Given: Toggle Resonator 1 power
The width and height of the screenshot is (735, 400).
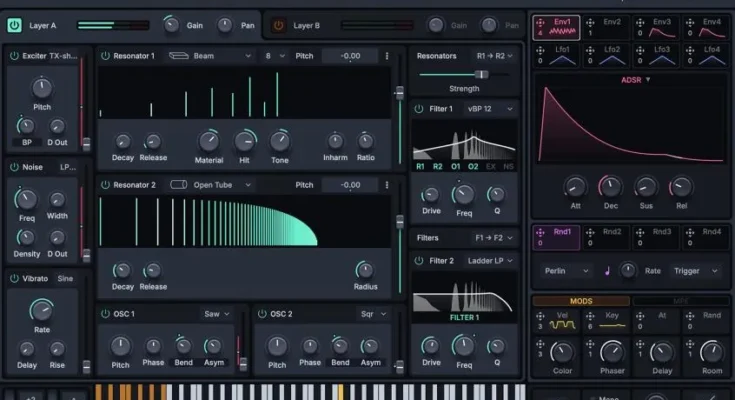Looking at the screenshot, I should pos(105,56).
